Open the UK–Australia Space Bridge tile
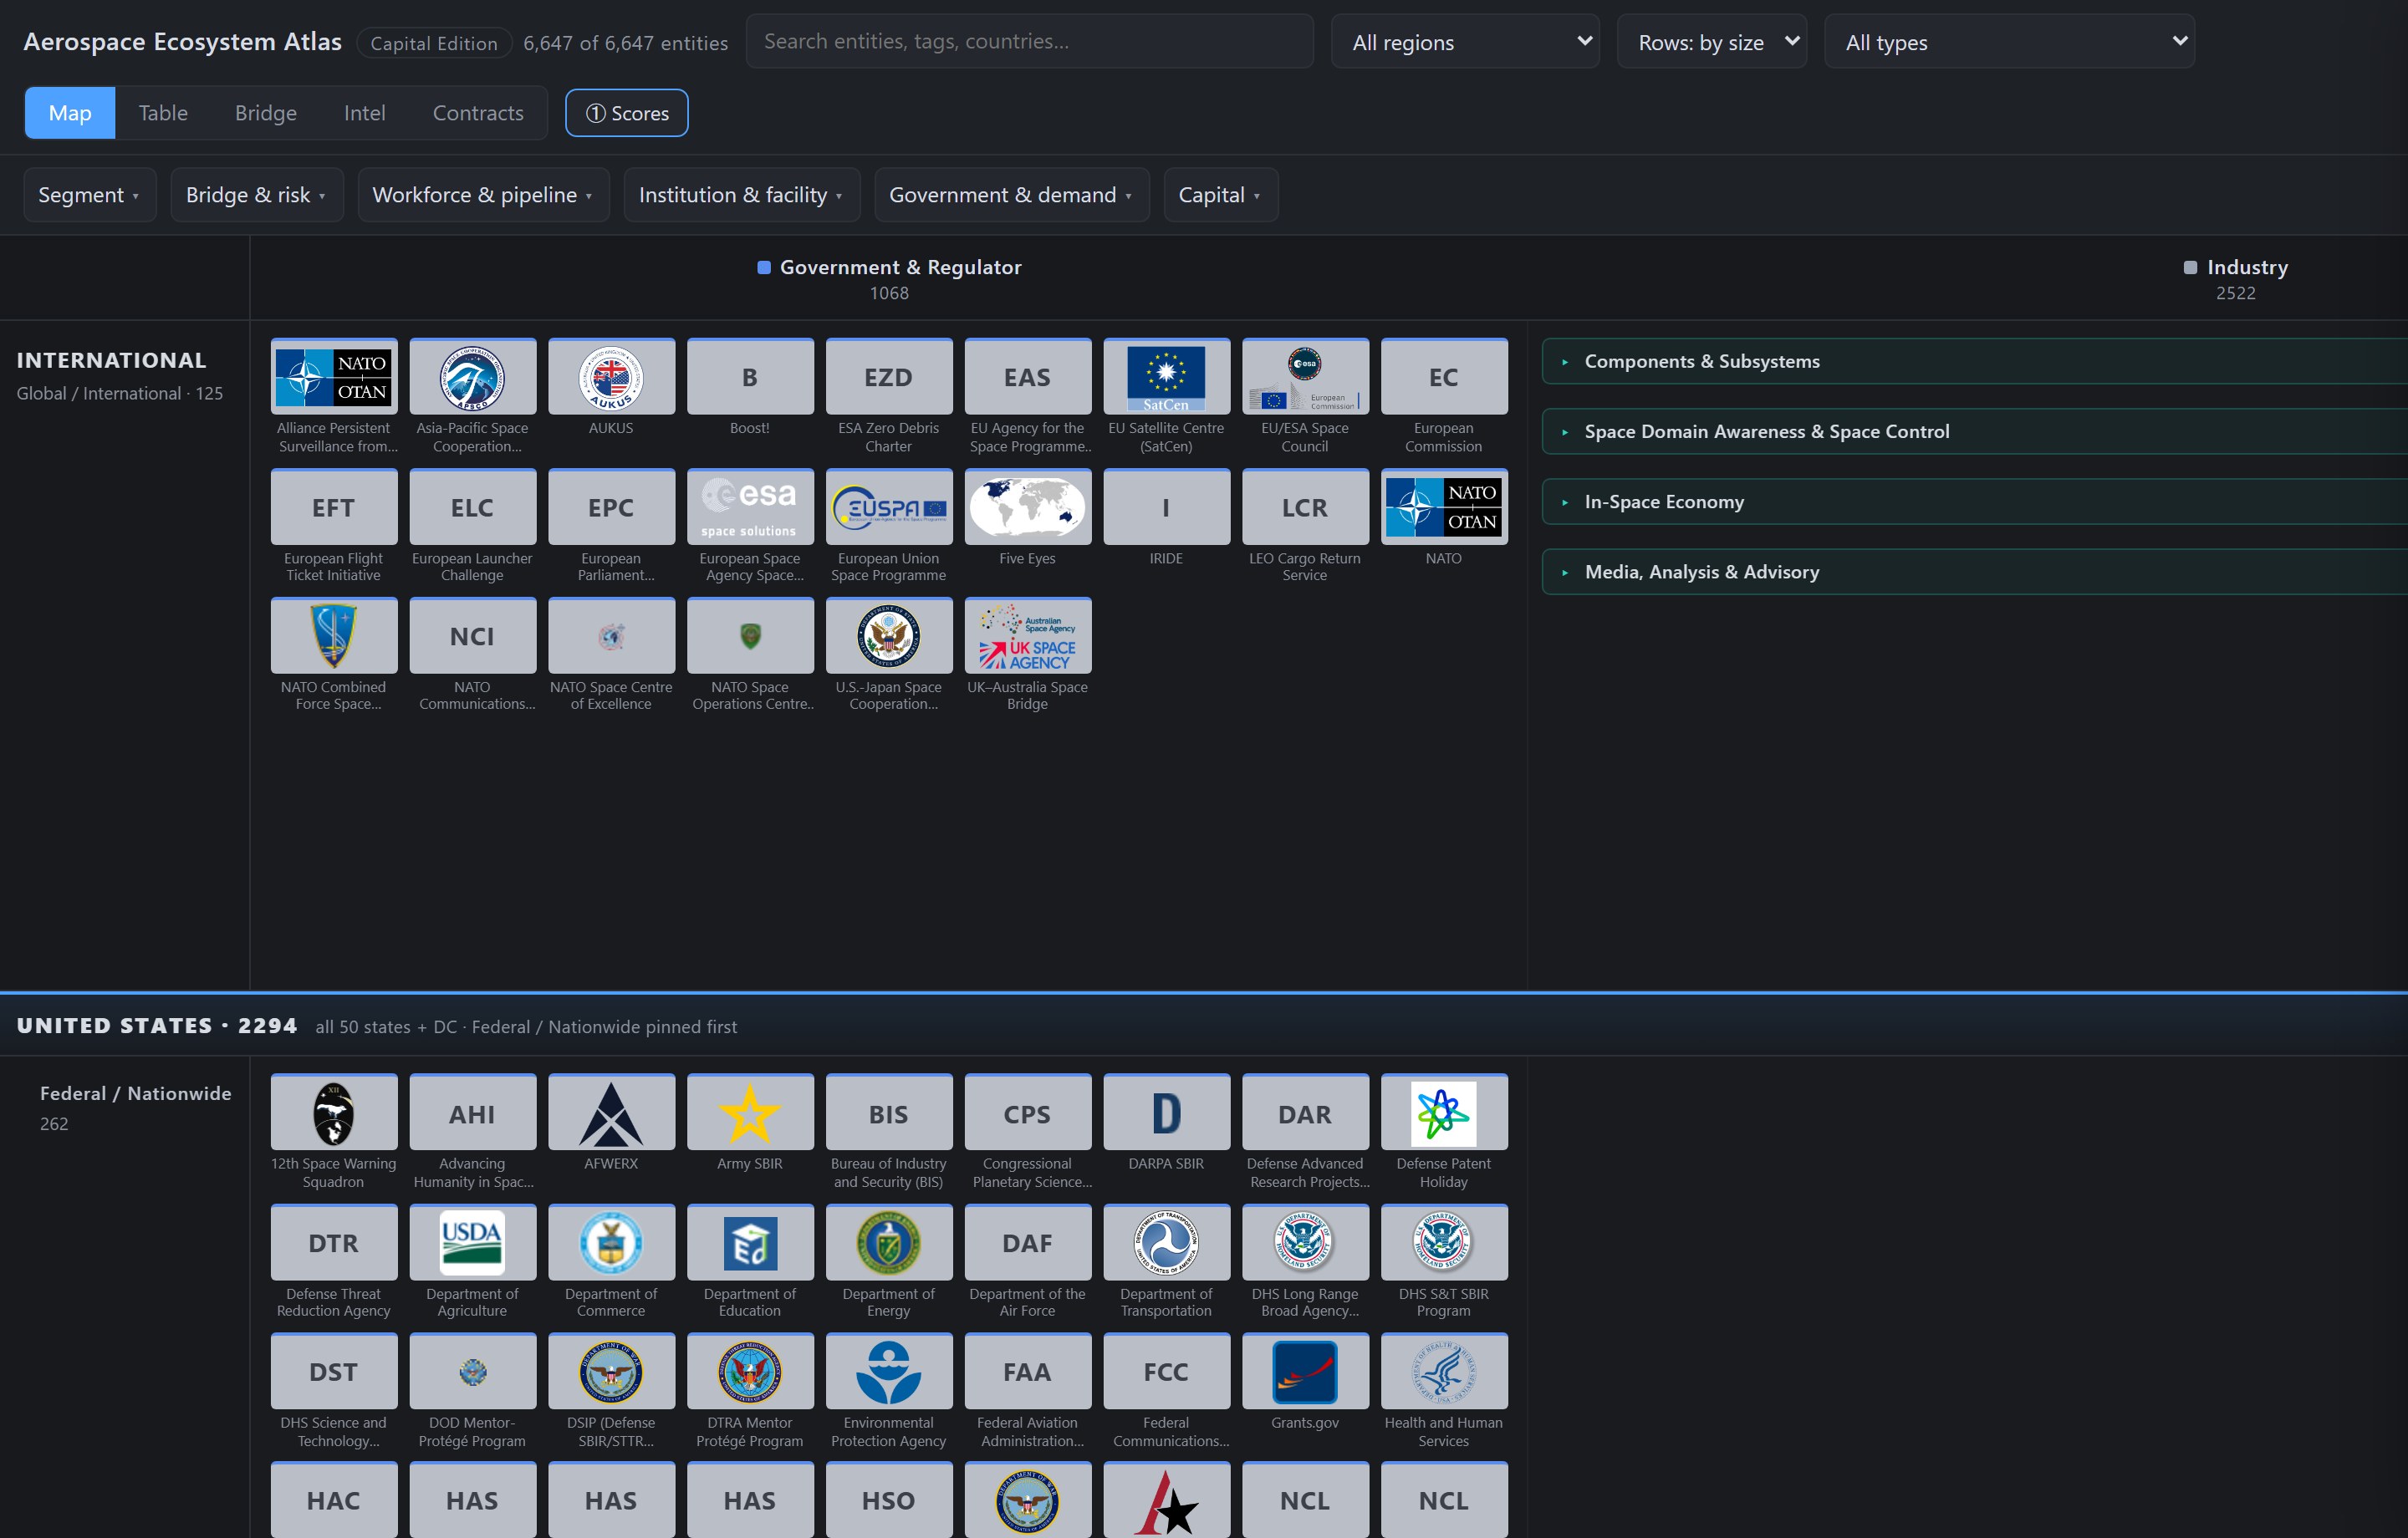This screenshot has height=1538, width=2408. pos(1027,636)
